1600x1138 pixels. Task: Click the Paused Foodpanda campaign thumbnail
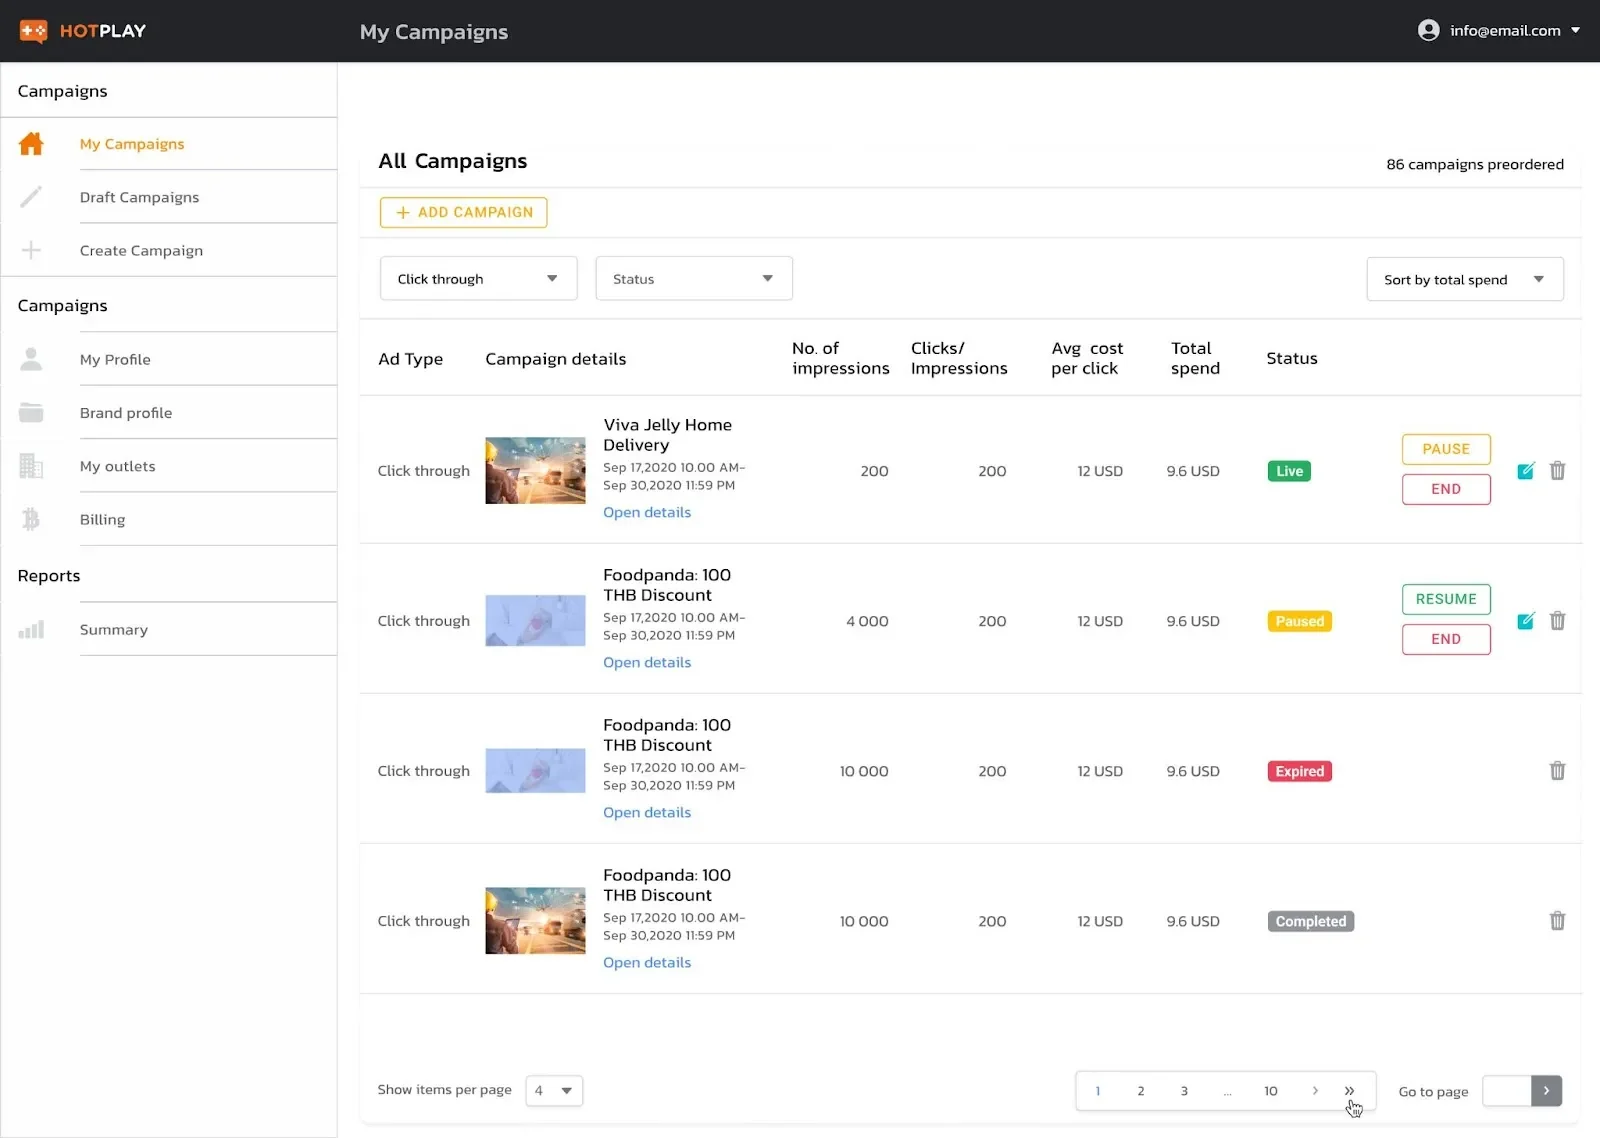click(x=535, y=620)
